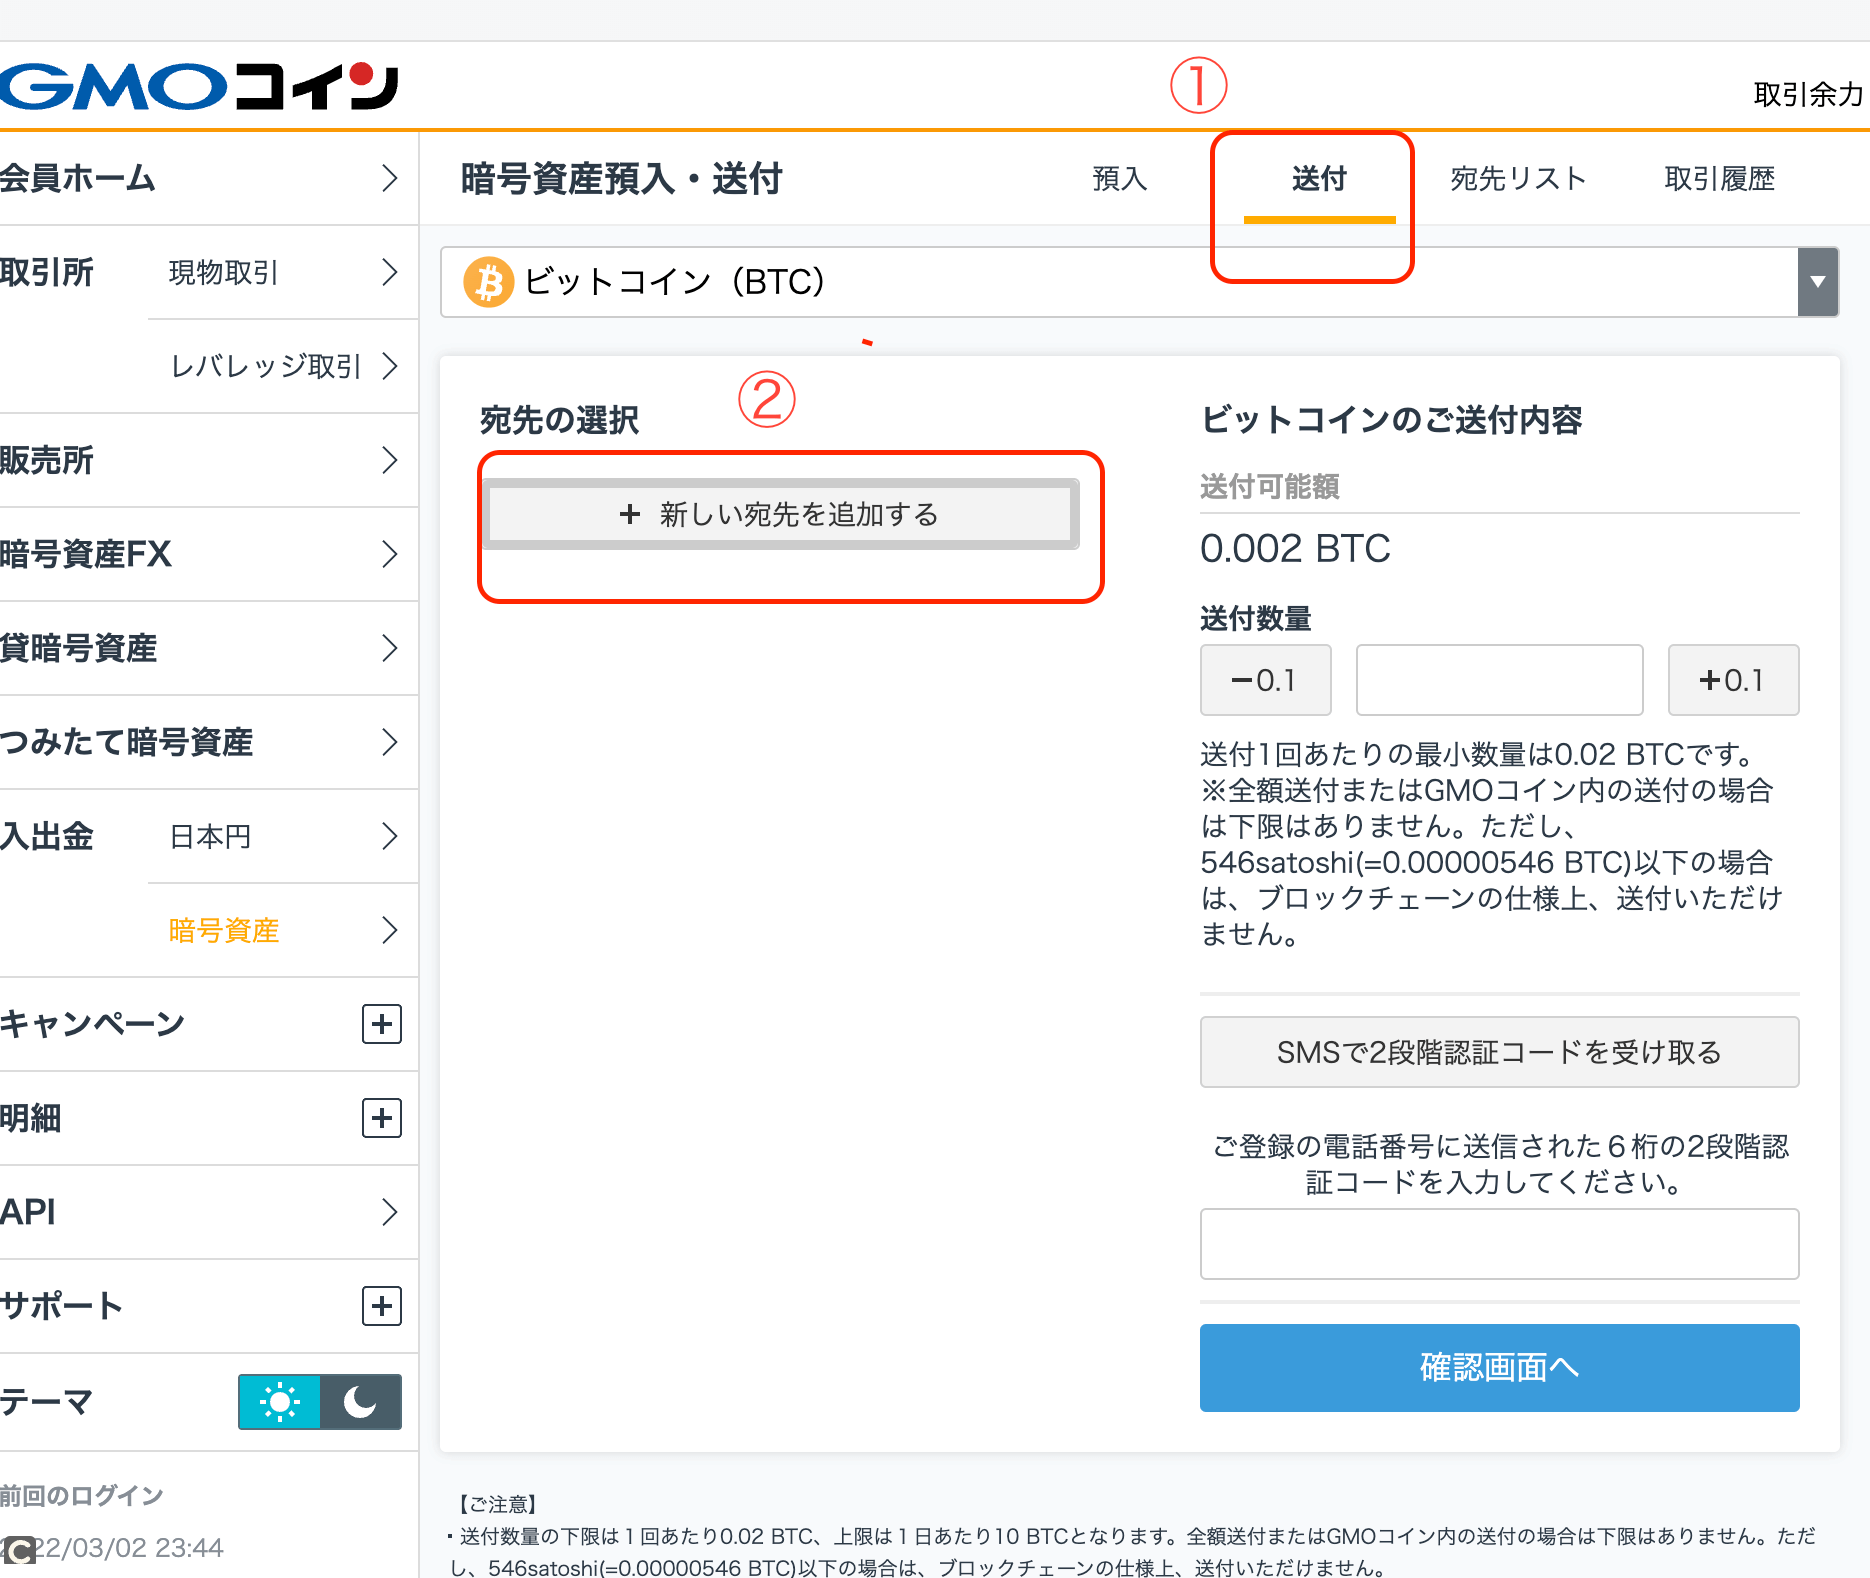Screen dimensions: 1870x1578
Task: Open 暗号資産FX in the sidebar
Action: 209,554
